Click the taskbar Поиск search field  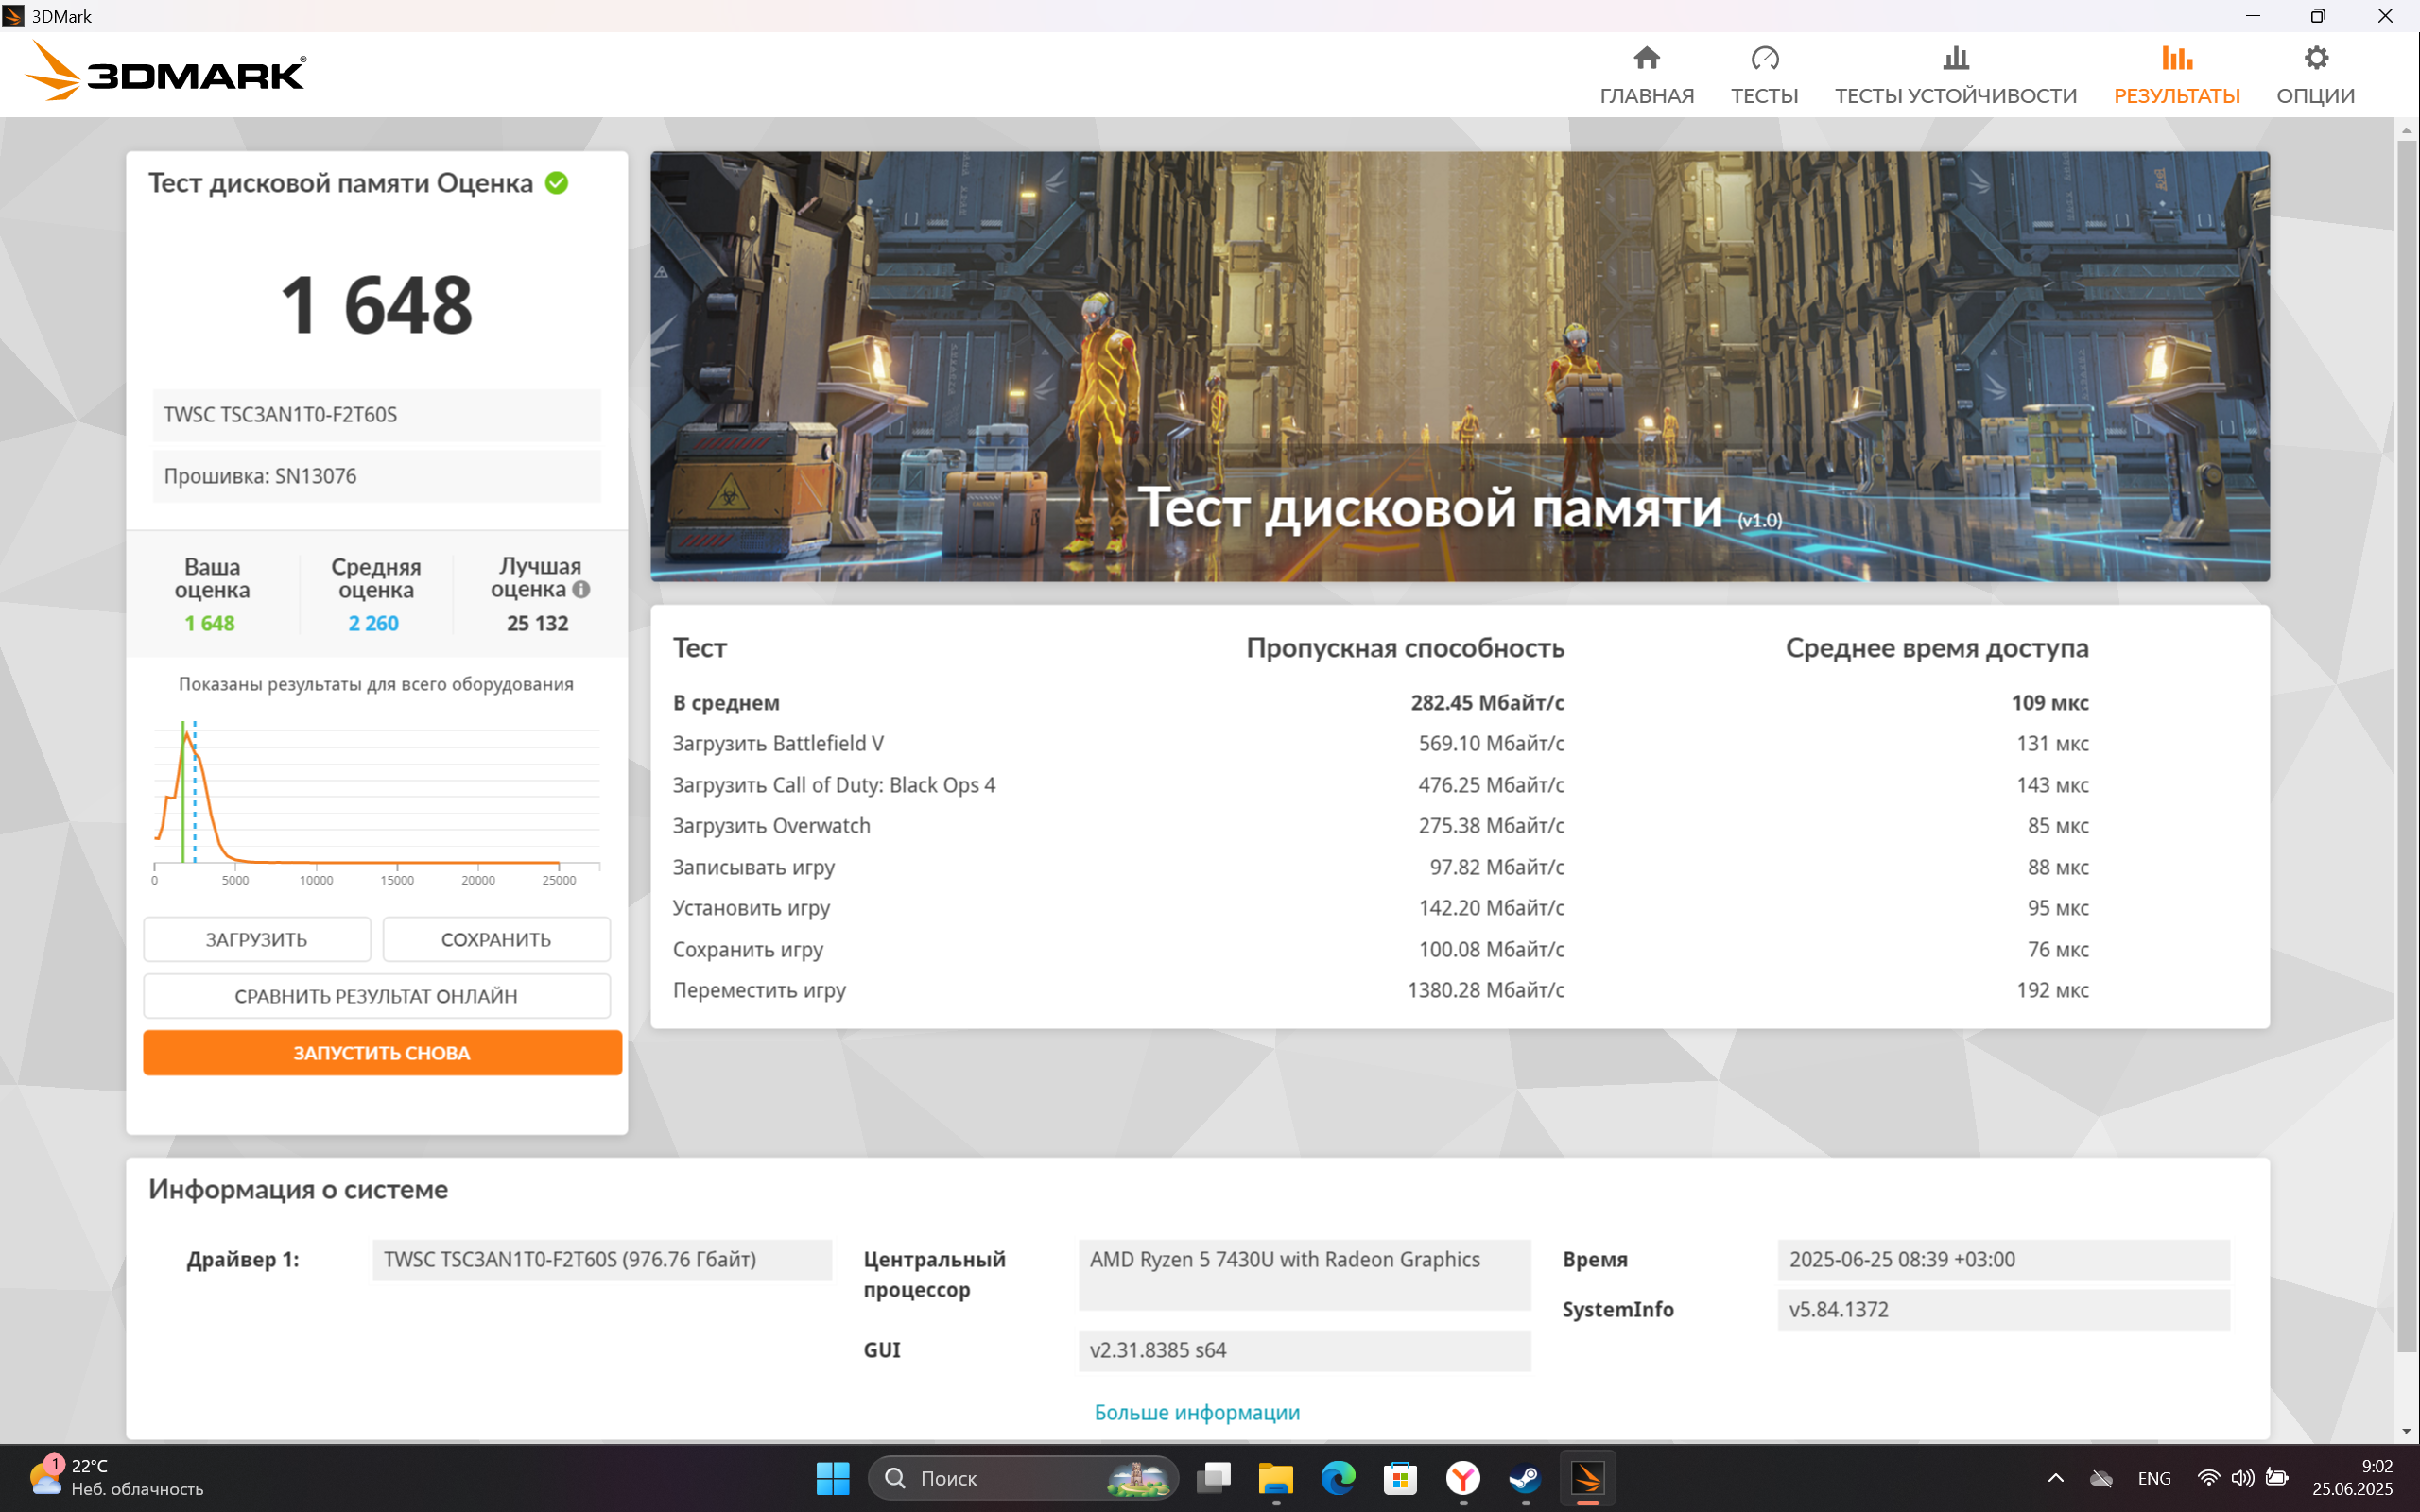[x=1023, y=1478]
